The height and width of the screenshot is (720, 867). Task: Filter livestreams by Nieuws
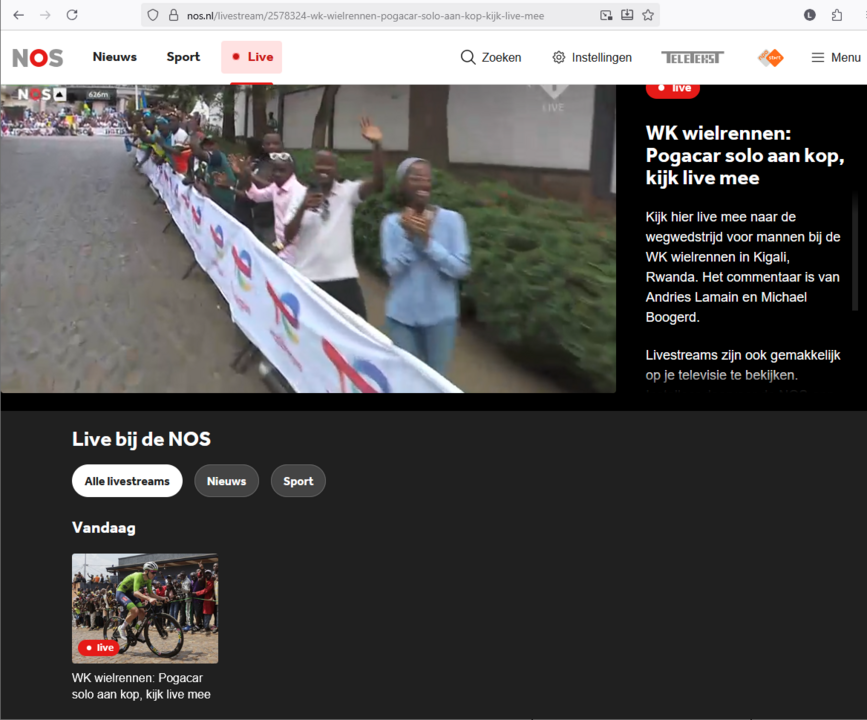tap(226, 481)
